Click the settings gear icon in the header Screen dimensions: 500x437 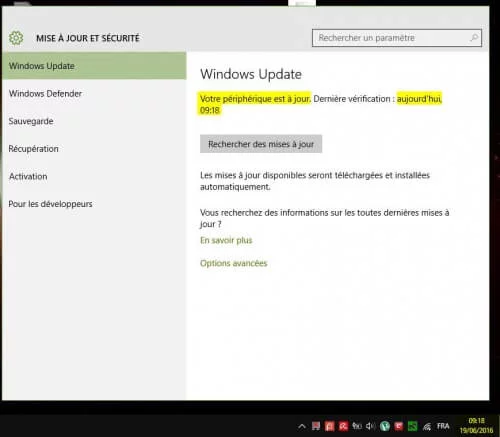point(16,38)
